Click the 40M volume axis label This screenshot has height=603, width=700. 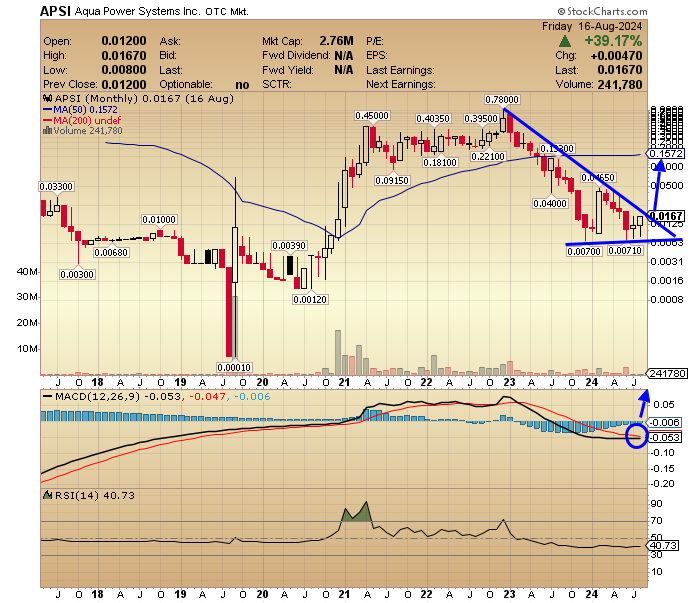[x=27, y=271]
